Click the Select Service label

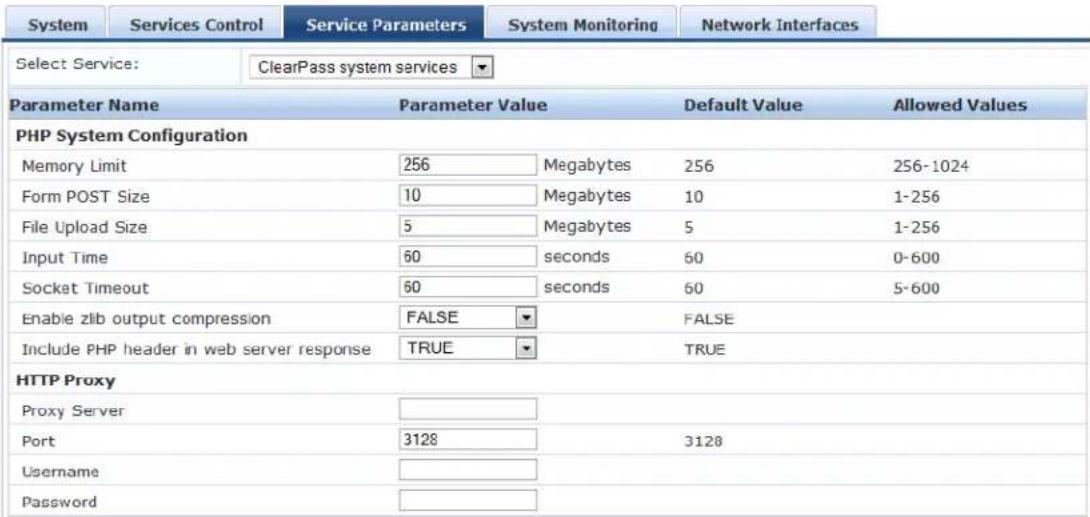77,64
